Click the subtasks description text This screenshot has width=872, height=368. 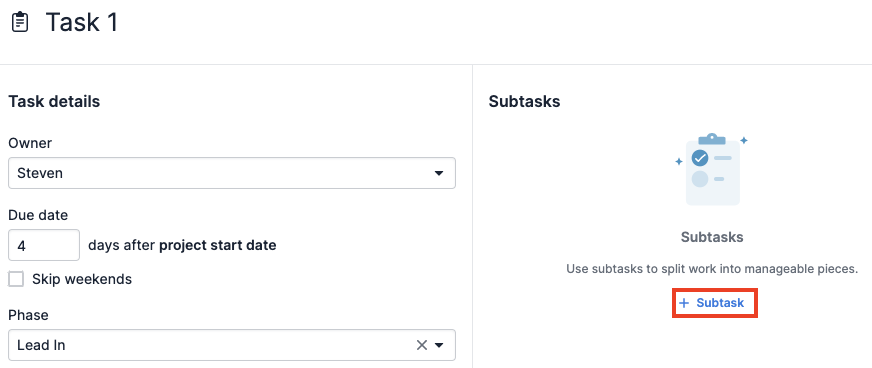point(712,269)
